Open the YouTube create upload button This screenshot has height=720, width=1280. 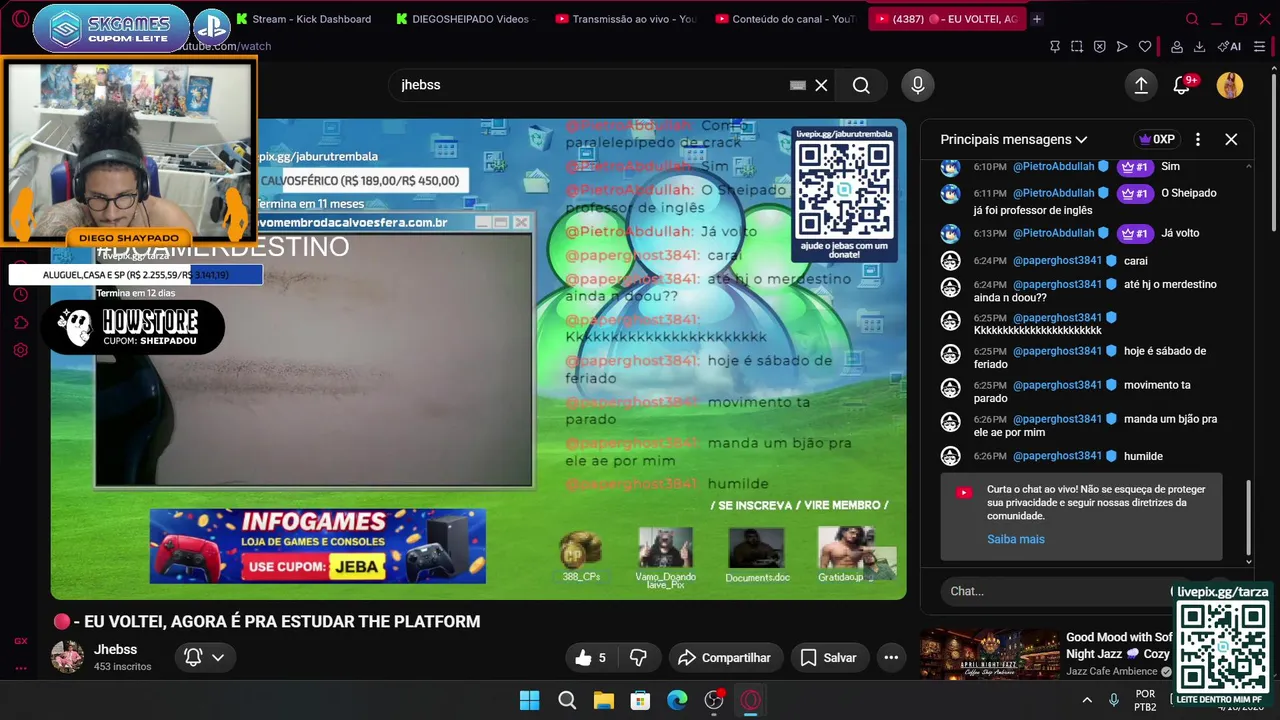pyautogui.click(x=1141, y=85)
